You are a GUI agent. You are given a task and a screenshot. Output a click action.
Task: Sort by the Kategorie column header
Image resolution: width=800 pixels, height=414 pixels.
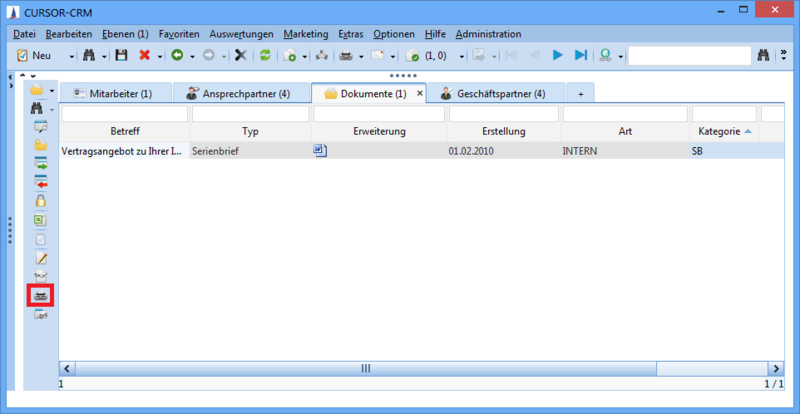click(718, 131)
